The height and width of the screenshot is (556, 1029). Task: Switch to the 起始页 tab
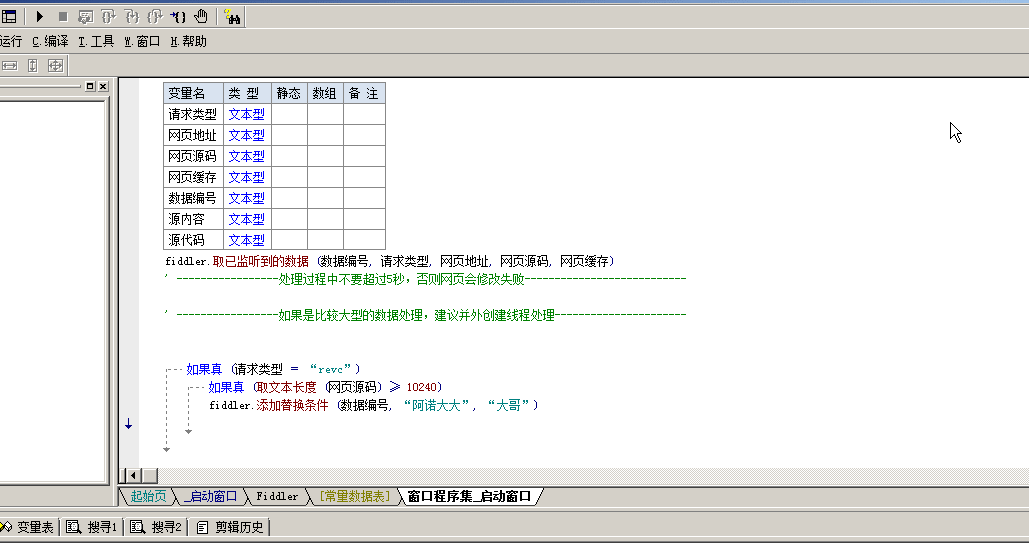148,496
